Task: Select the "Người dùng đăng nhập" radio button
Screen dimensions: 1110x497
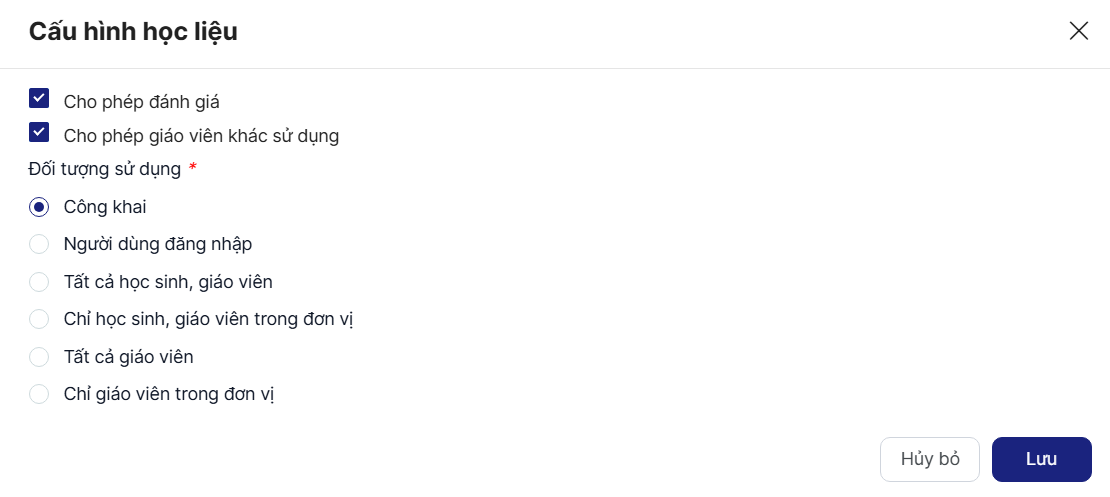Action: [39, 244]
